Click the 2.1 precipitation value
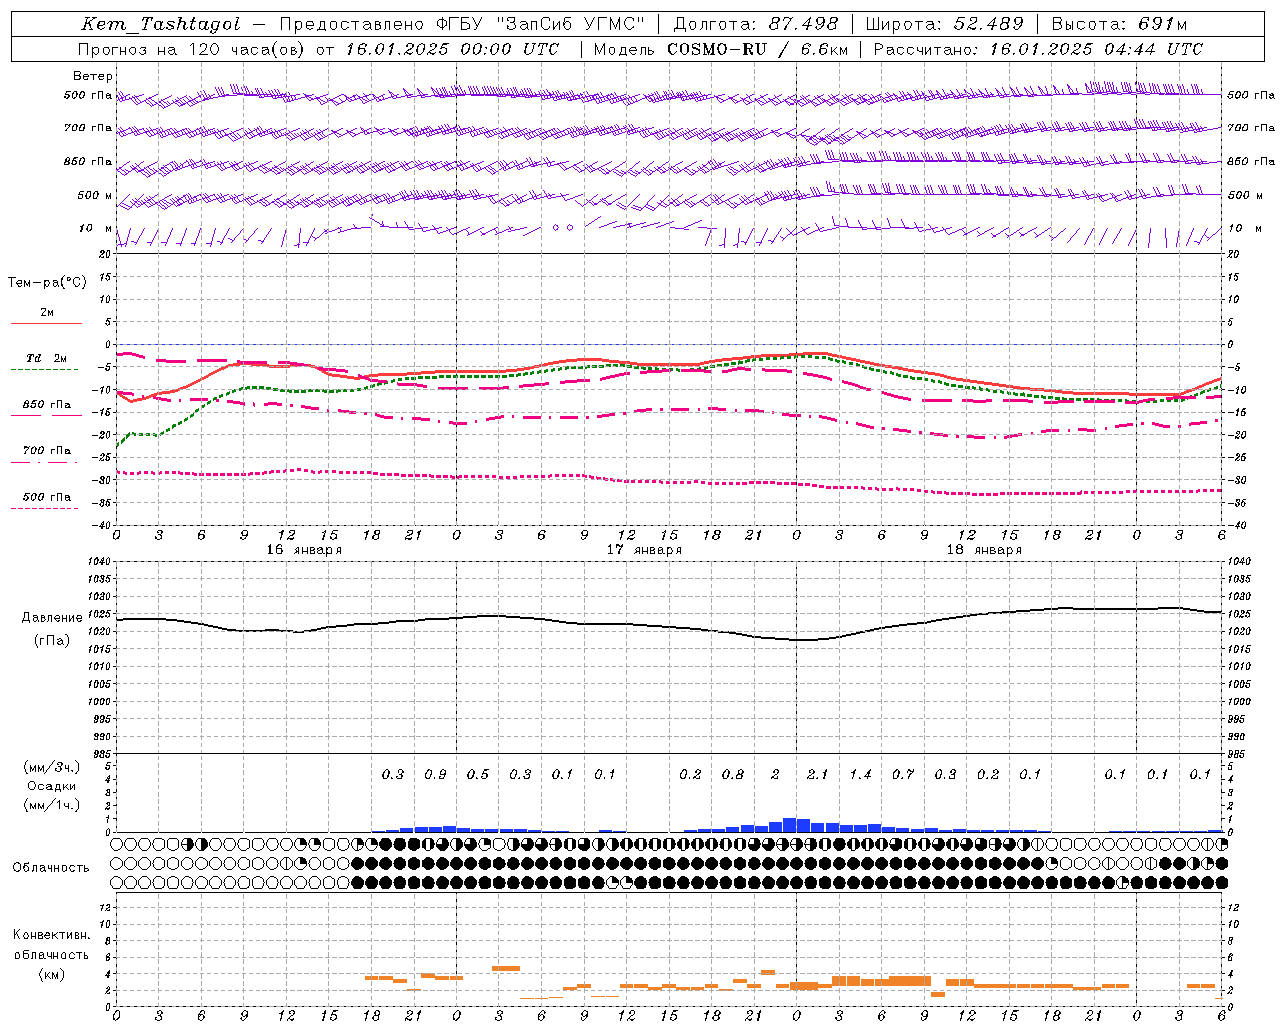1280x1024 pixels. [x=818, y=775]
